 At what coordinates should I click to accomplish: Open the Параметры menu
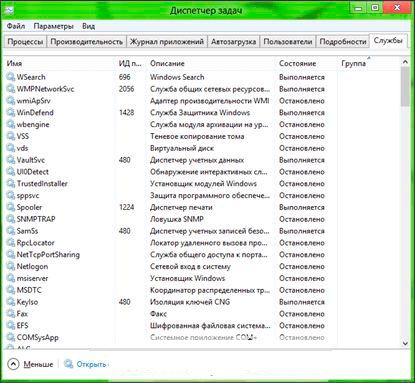coord(53,26)
